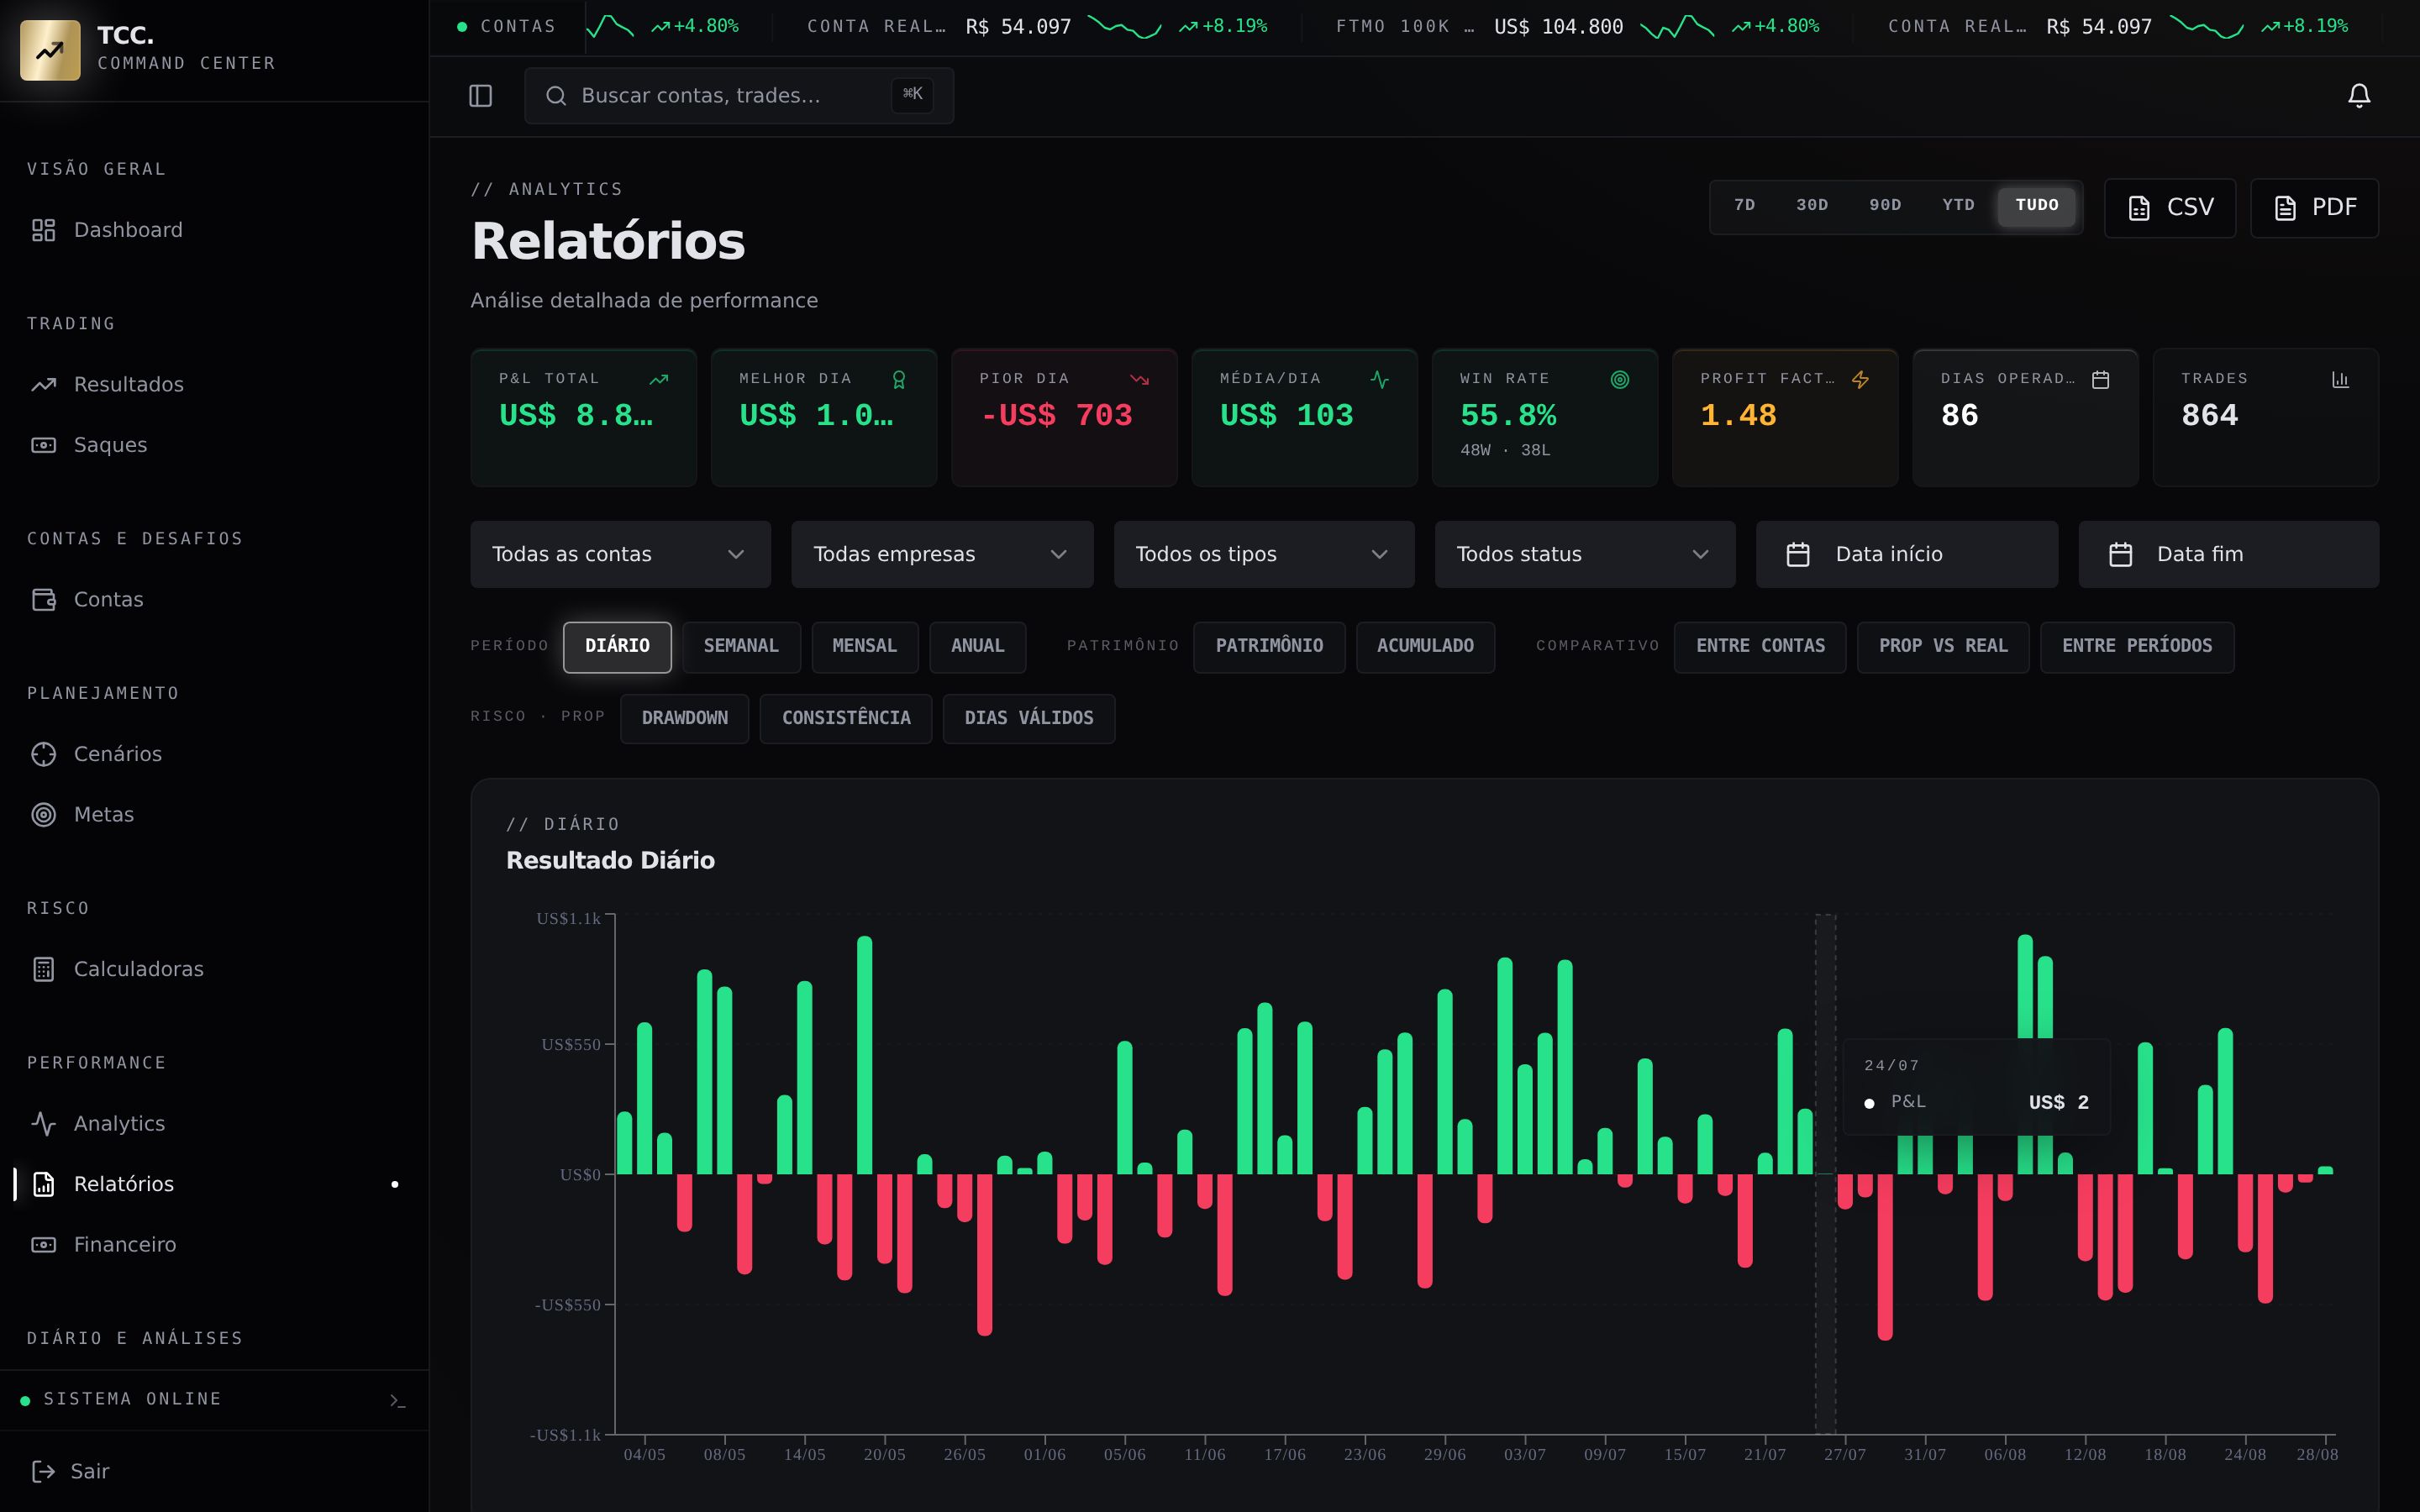The height and width of the screenshot is (1512, 2420).
Task: Select the 90D time range
Action: click(x=1885, y=205)
